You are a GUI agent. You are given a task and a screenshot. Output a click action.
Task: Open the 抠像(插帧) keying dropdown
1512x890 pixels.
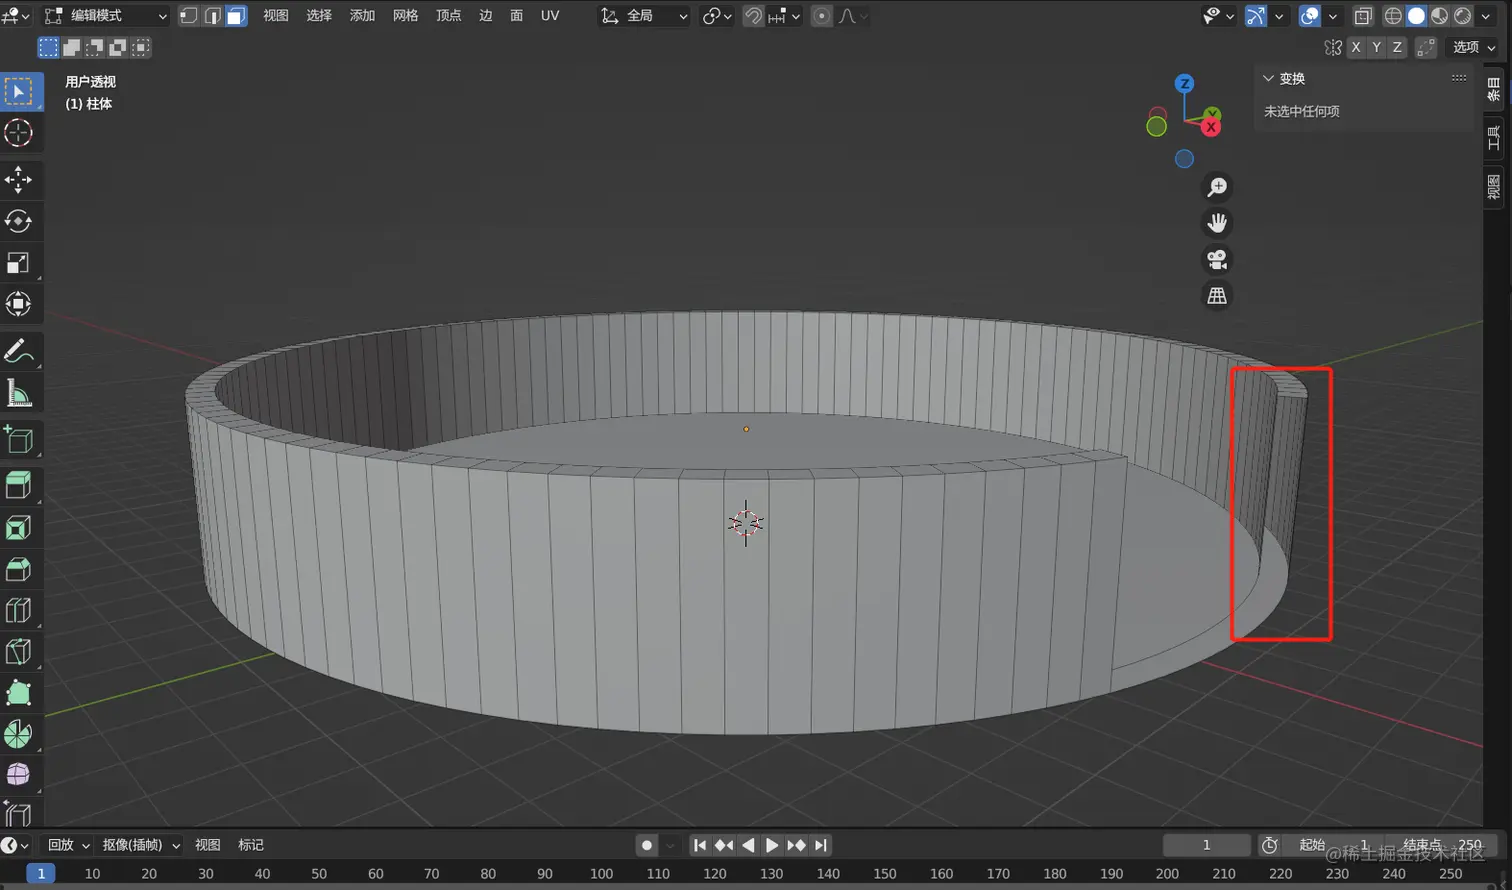139,845
